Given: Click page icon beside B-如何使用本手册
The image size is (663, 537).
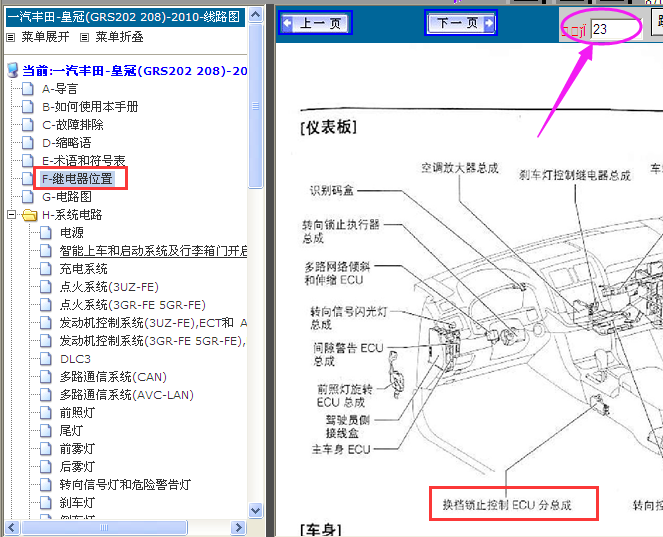Looking at the screenshot, I should (x=27, y=107).
